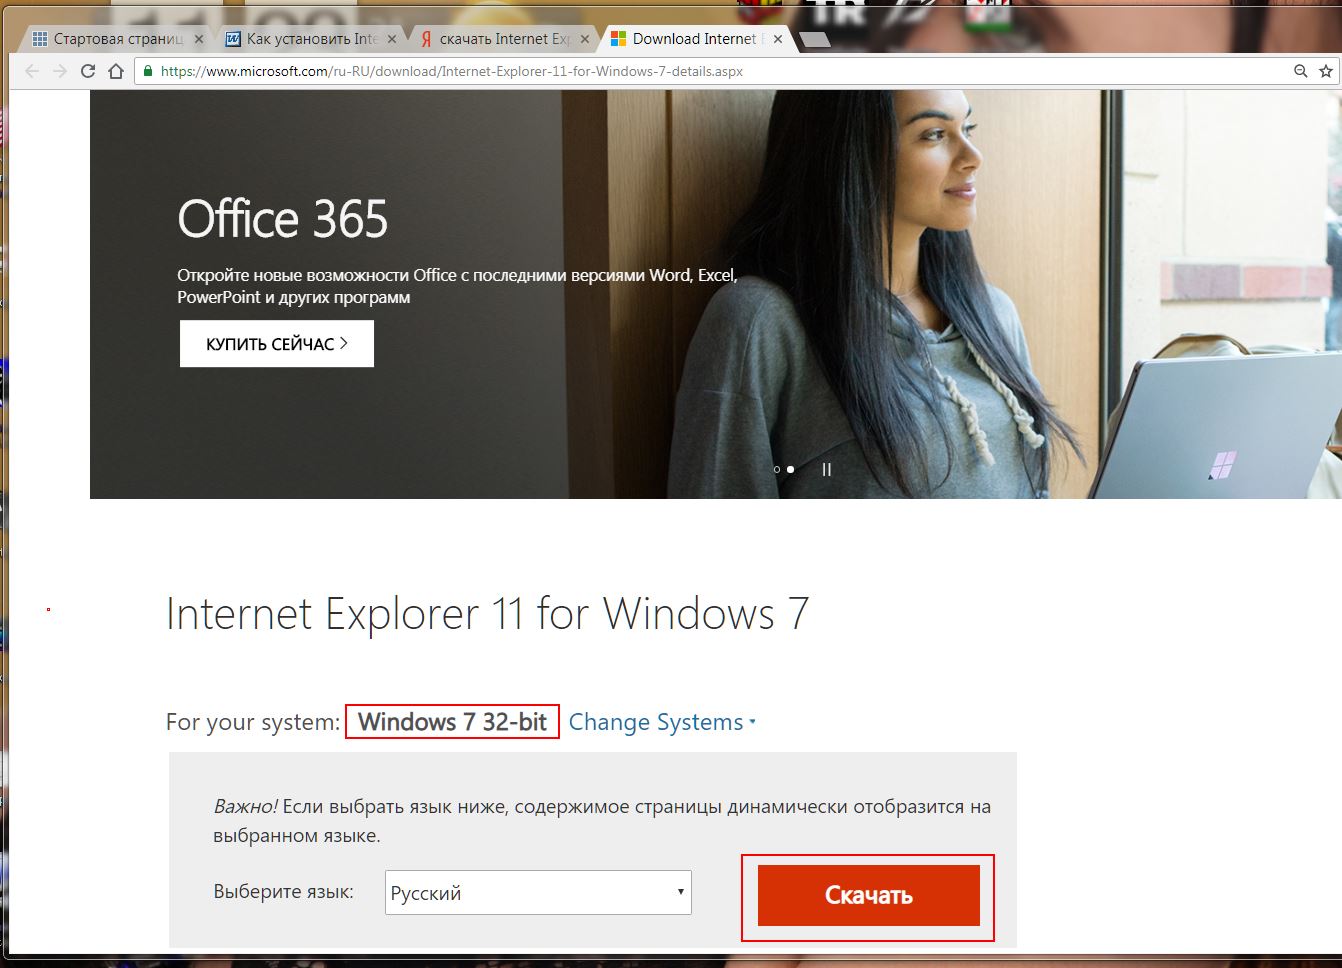Select the Download Internet tab
This screenshot has height=968, width=1342.
(697, 39)
